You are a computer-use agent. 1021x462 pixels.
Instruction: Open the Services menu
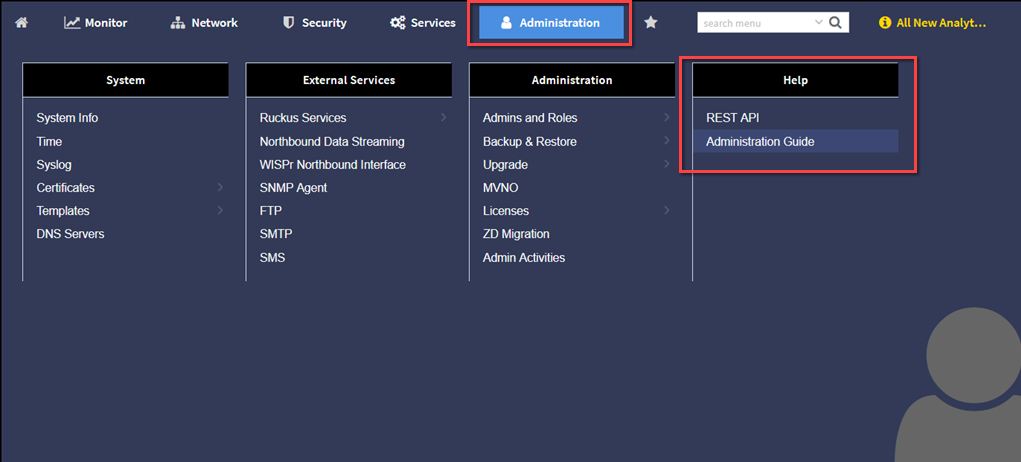[x=423, y=23]
